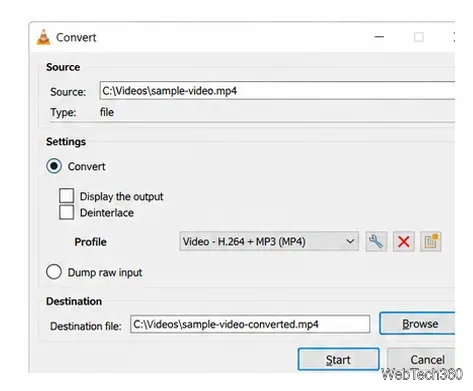Click the 'Settings' group heading

(x=66, y=142)
